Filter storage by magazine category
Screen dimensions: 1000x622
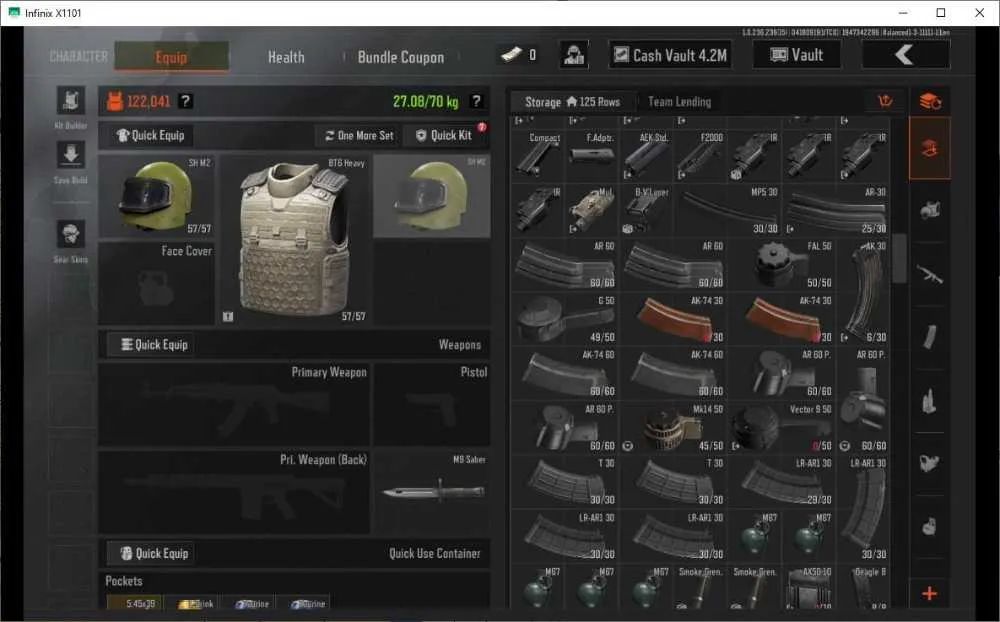tap(929, 337)
